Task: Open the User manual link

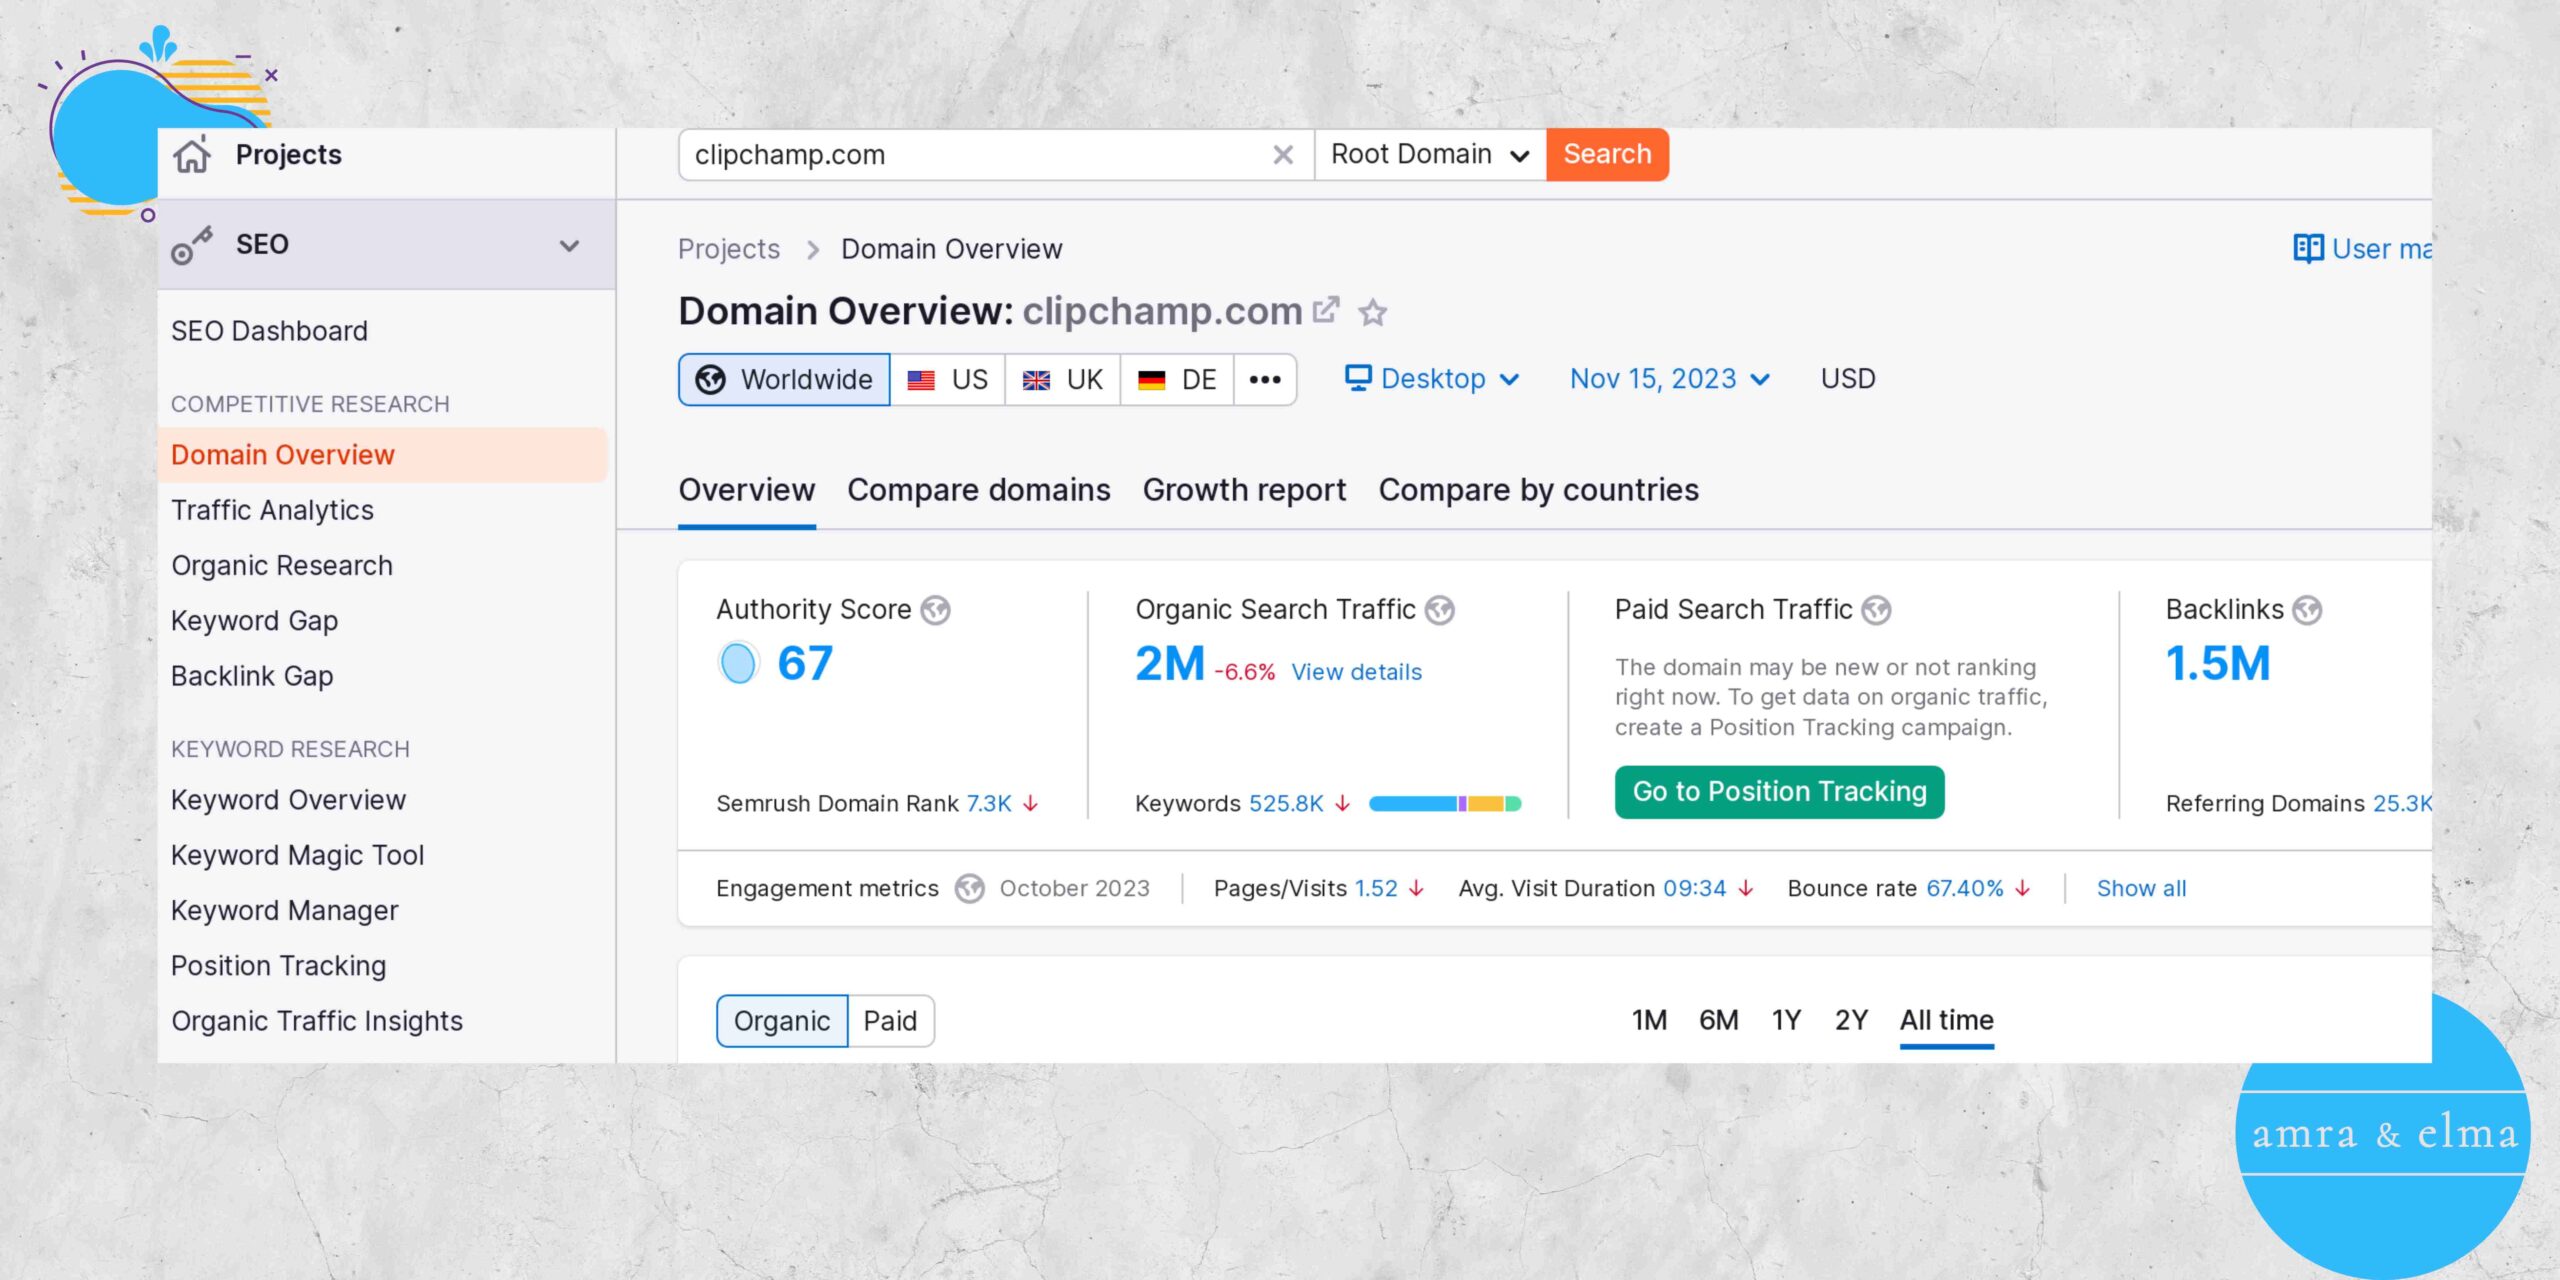Action: point(2362,248)
